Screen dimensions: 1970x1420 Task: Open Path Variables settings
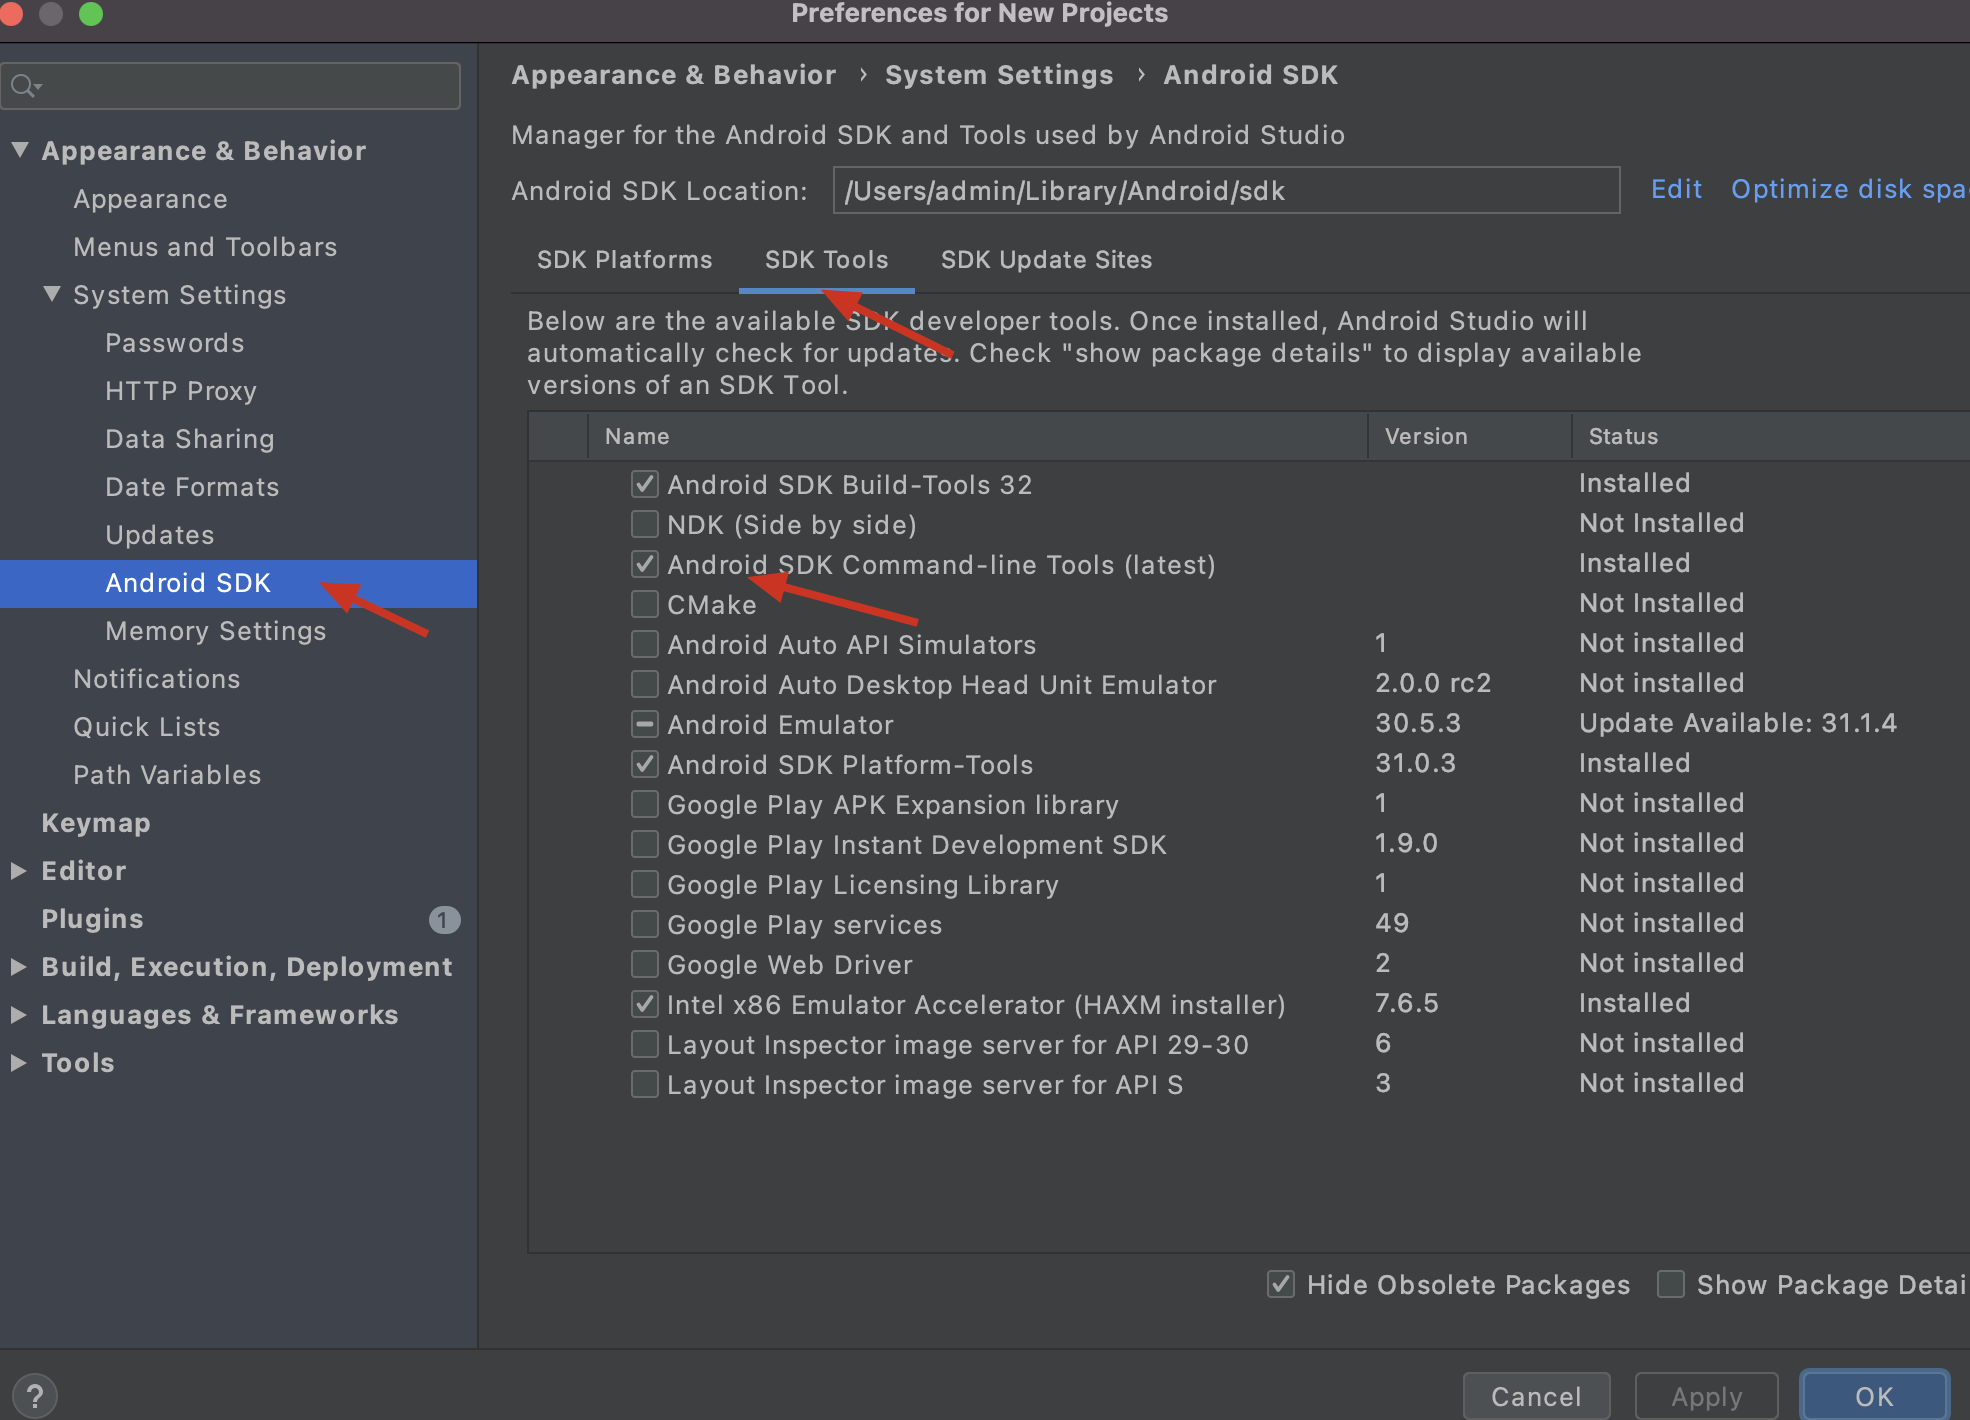pyautogui.click(x=167, y=775)
